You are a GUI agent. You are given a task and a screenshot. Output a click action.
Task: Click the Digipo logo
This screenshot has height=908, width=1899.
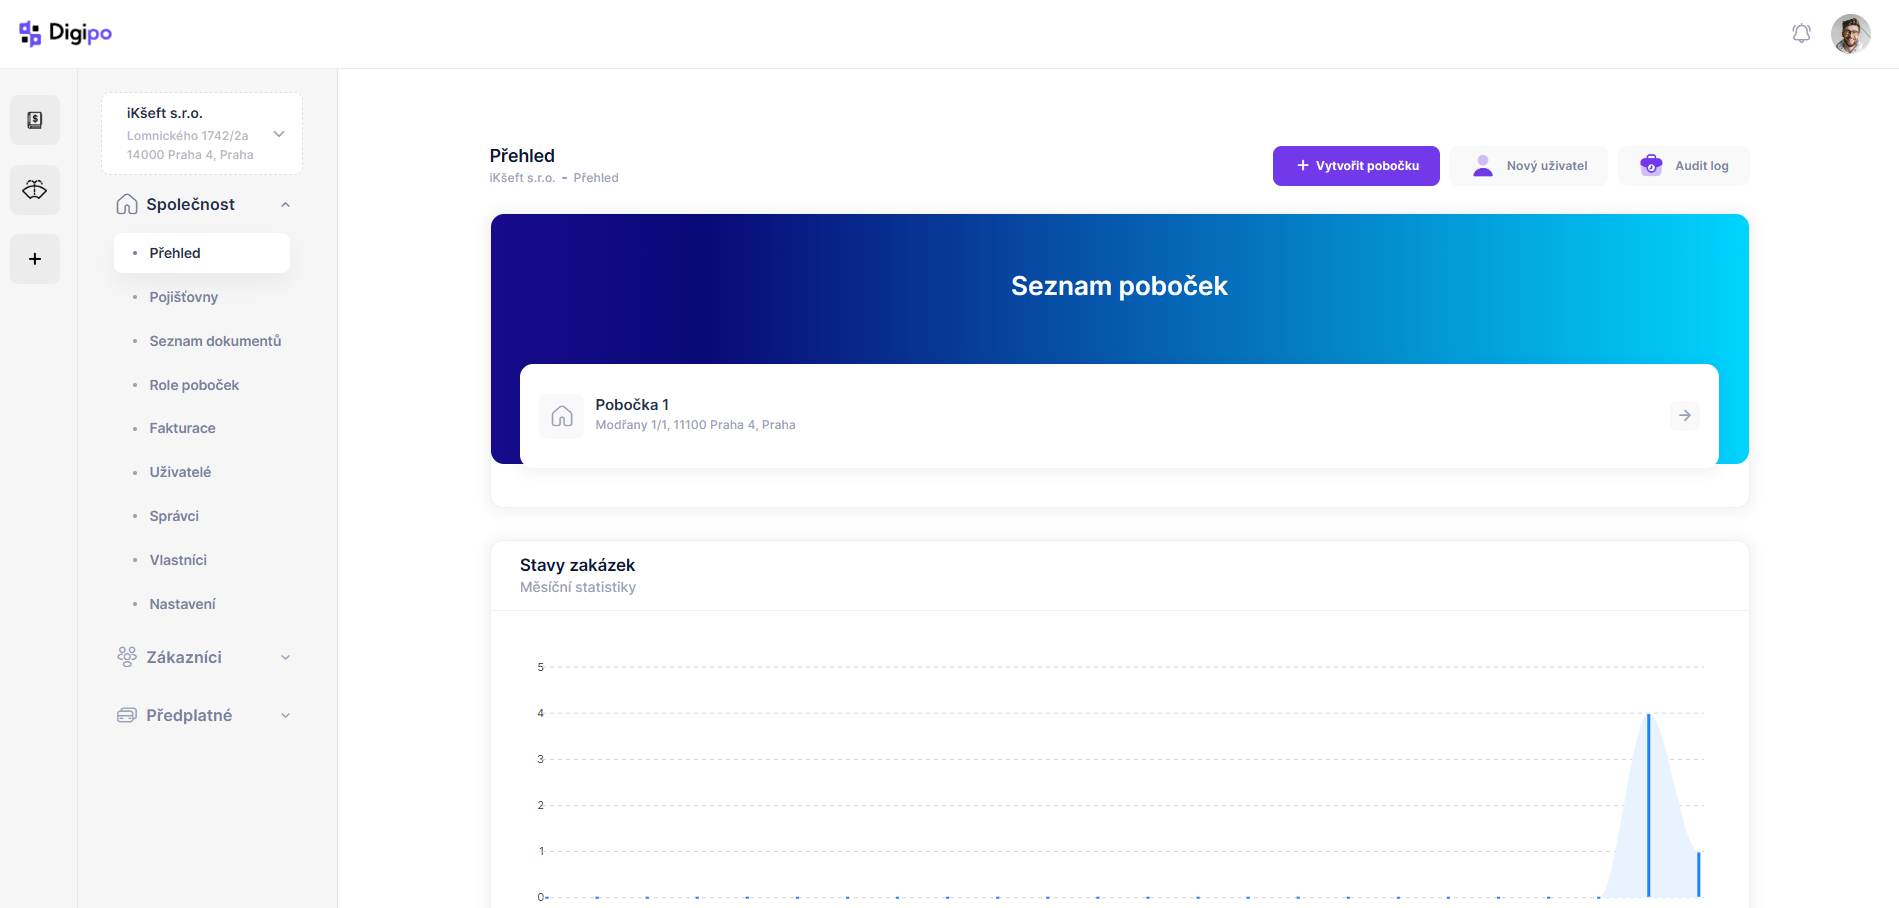[x=66, y=33]
